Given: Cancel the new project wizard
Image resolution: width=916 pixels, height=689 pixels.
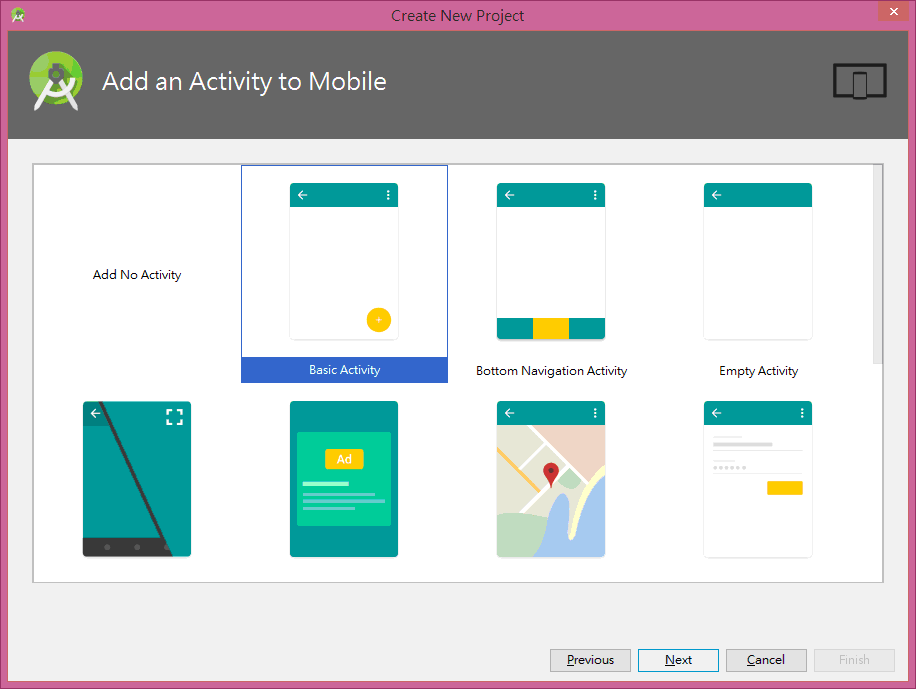Looking at the screenshot, I should [766, 660].
